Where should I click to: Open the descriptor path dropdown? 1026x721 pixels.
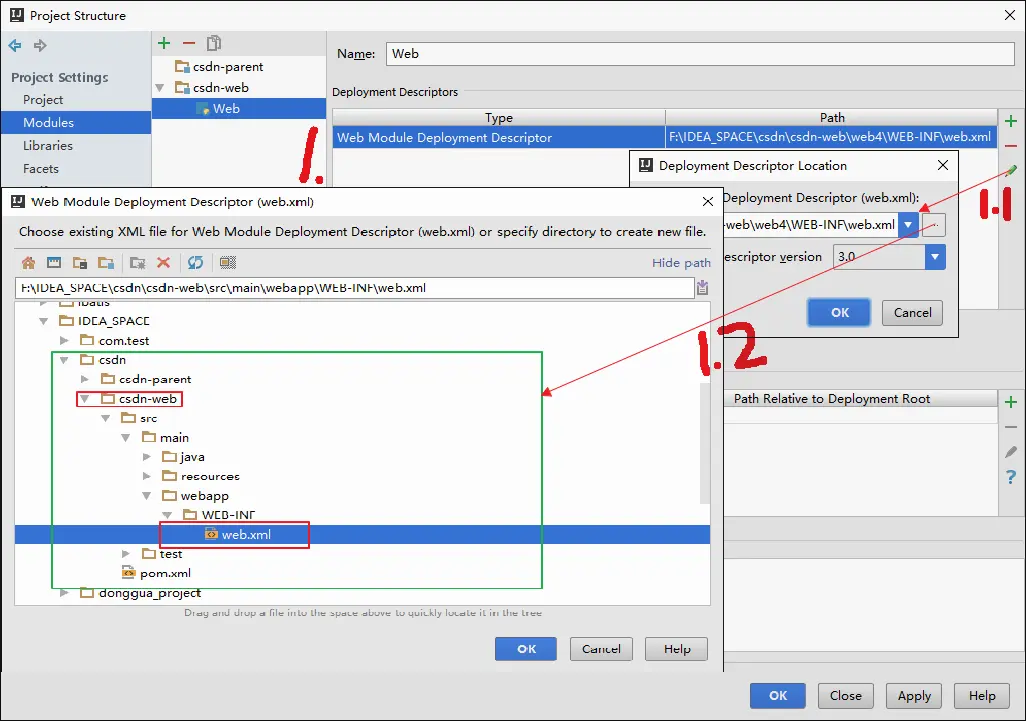pos(908,225)
